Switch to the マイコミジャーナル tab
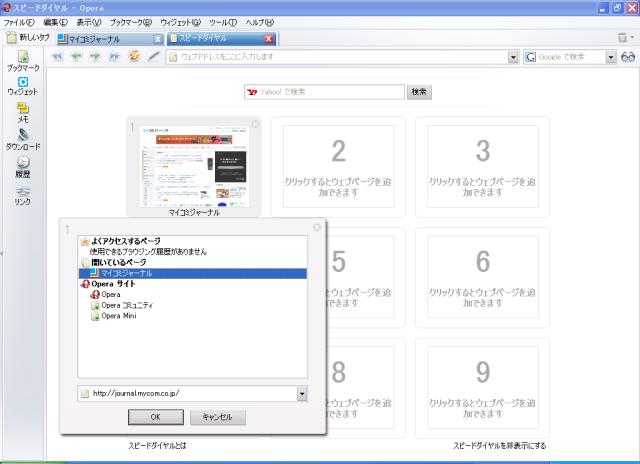This screenshot has height=464, width=640. pos(104,39)
